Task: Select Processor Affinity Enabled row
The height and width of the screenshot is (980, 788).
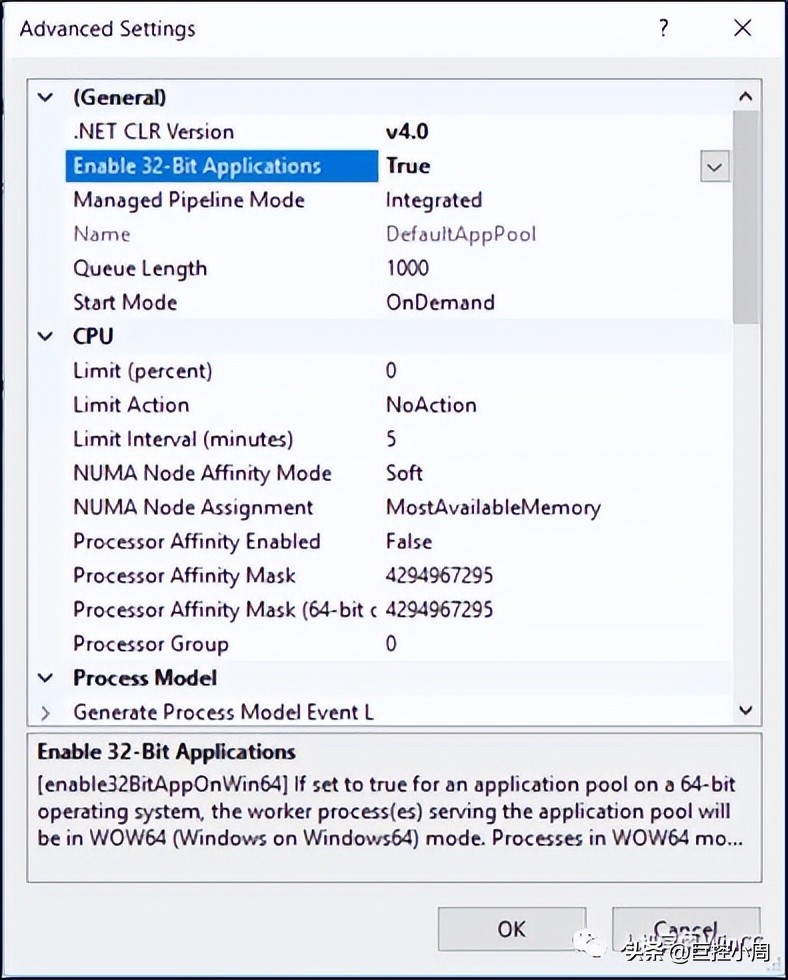Action: 196,542
